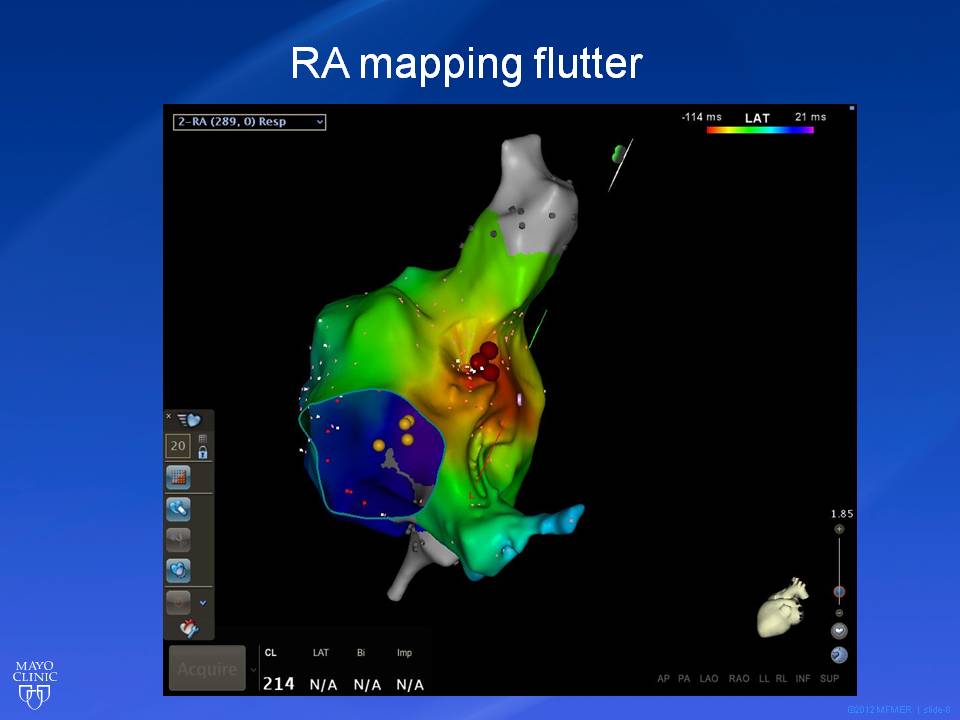Open the heart wrench settings icon

pyautogui.click(x=188, y=629)
